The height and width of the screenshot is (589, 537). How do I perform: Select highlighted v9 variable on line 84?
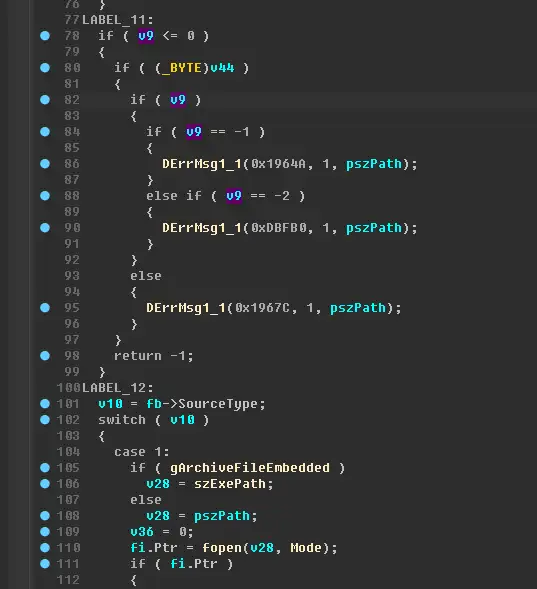point(194,132)
